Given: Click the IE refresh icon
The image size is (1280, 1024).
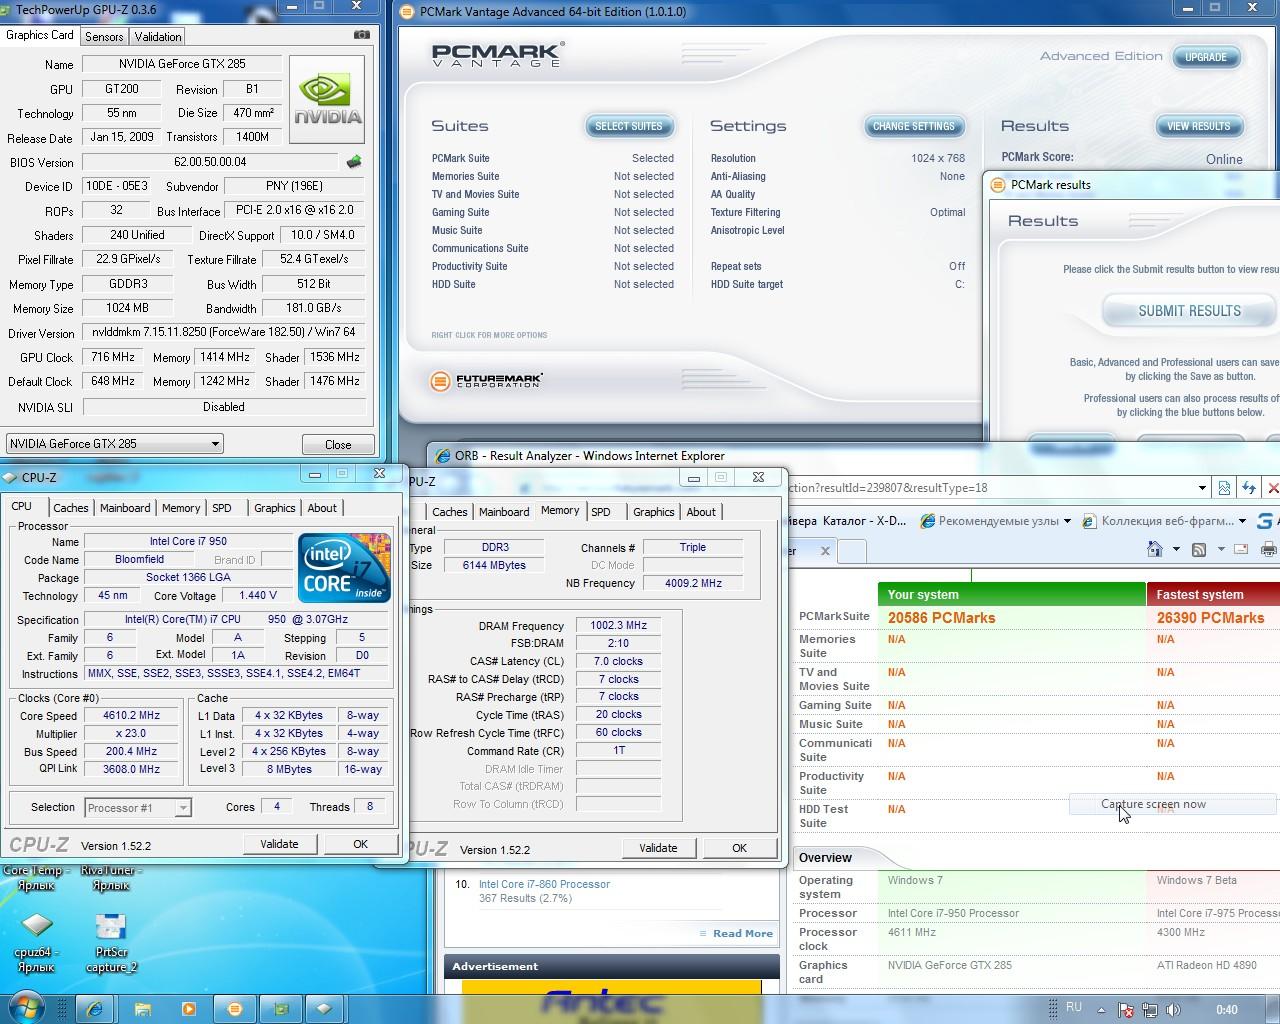Looking at the screenshot, I should 1249,488.
